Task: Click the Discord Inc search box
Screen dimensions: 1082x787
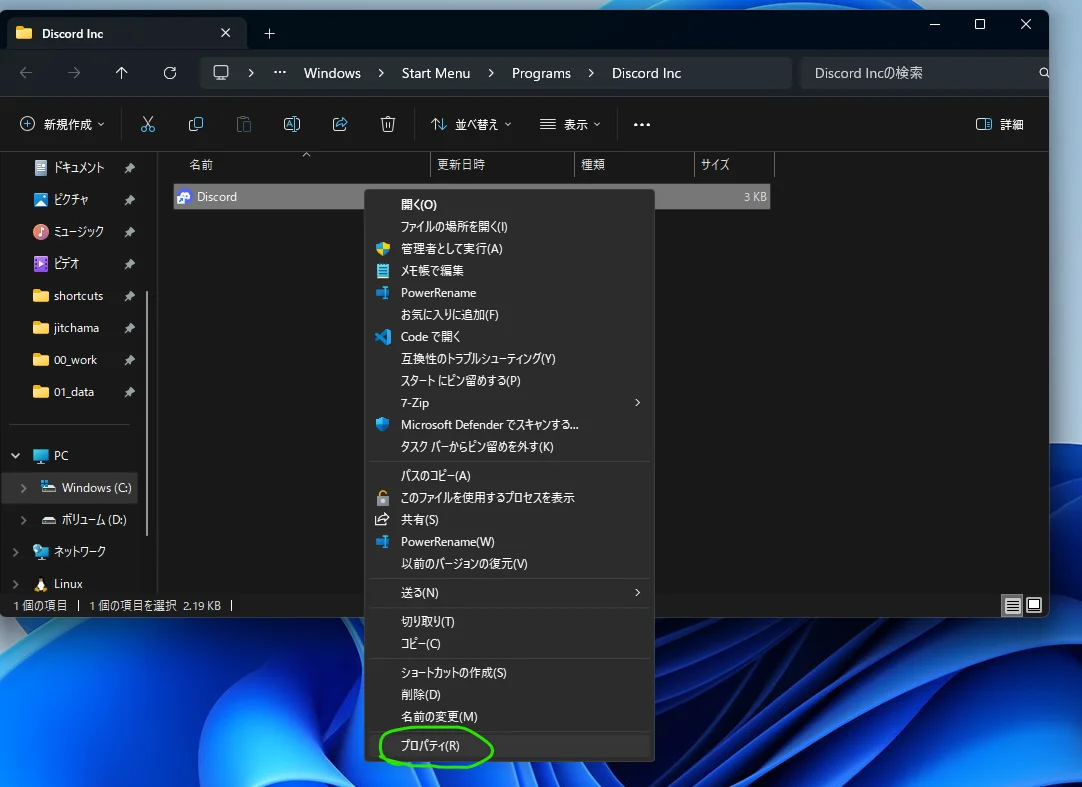Action: point(920,73)
